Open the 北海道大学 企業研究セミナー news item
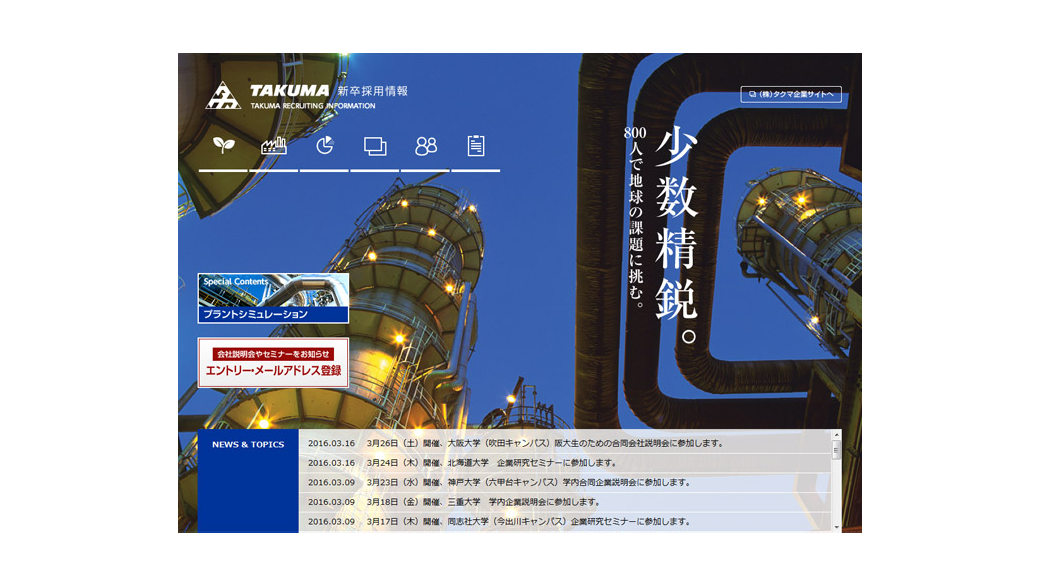The height and width of the screenshot is (585, 1040). (x=491, y=463)
